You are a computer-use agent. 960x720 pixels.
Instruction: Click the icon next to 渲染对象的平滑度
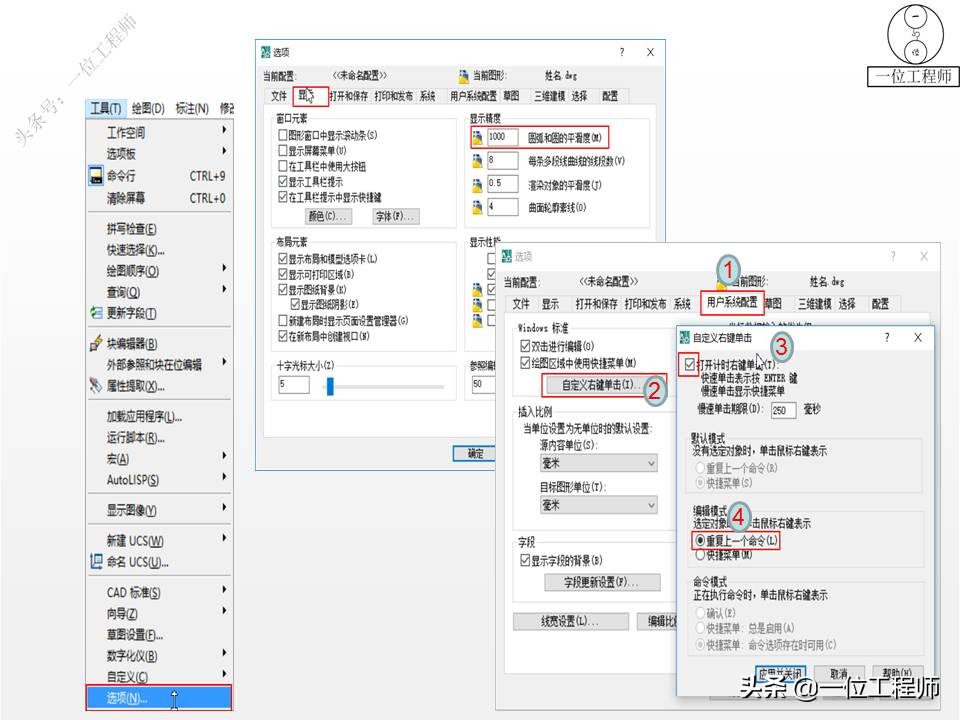(x=477, y=183)
